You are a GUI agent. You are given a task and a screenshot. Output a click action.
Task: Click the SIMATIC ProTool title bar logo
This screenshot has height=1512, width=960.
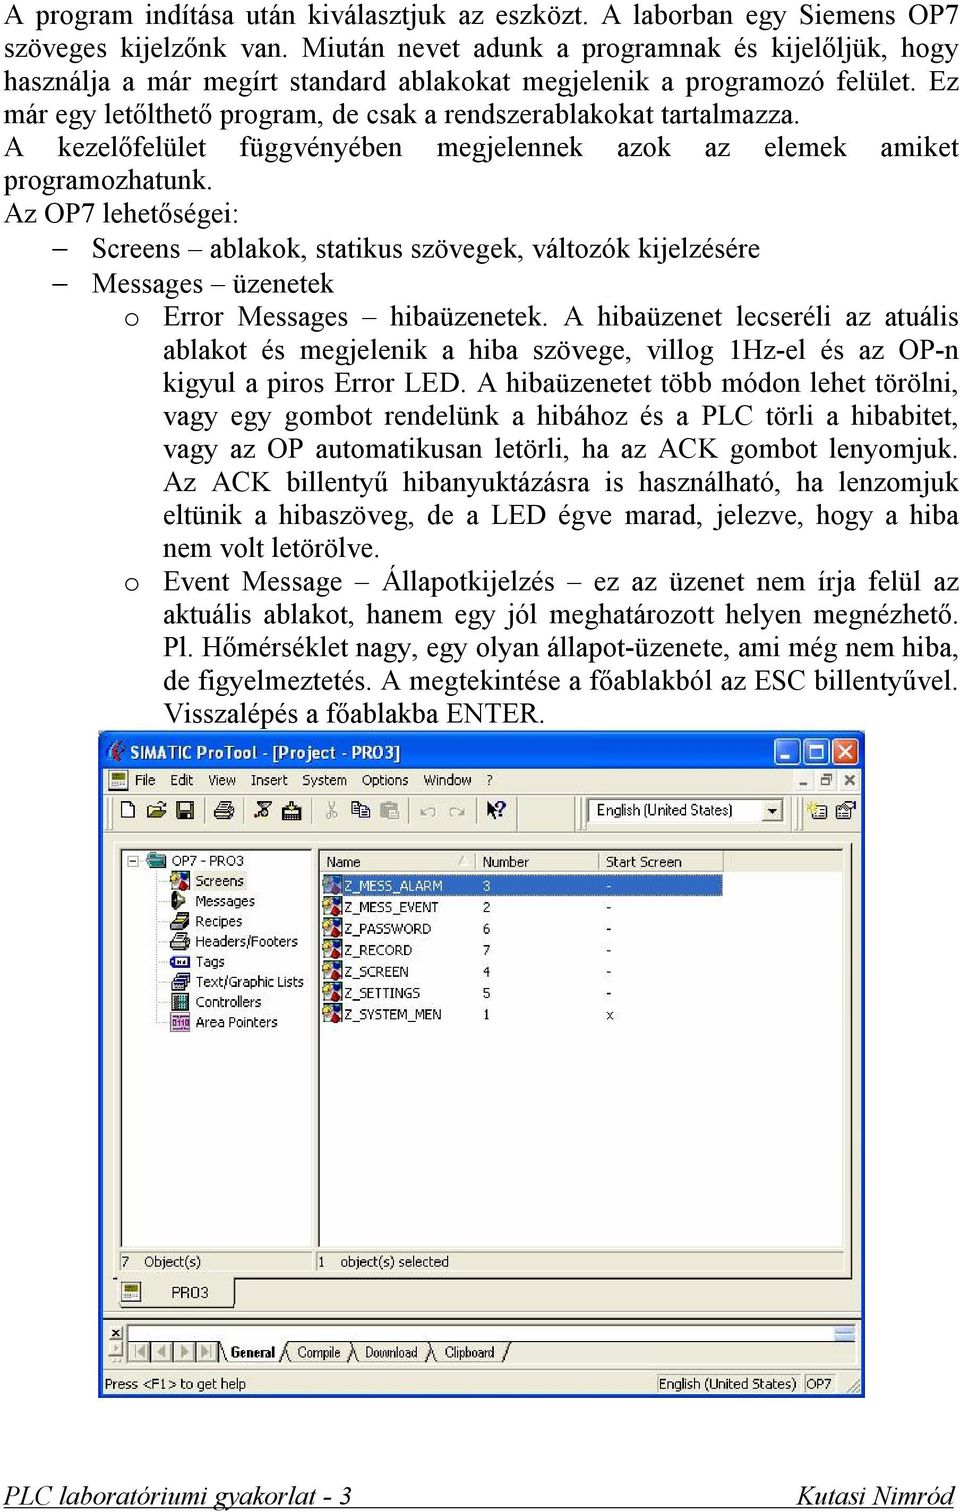pos(117,751)
